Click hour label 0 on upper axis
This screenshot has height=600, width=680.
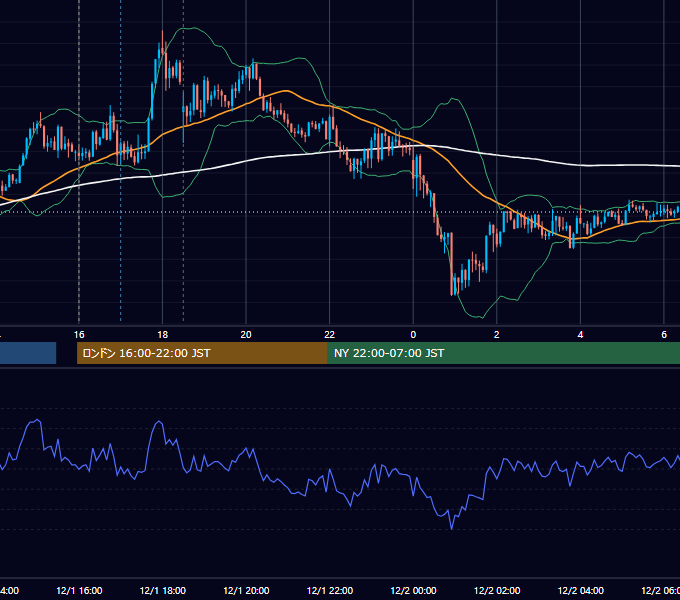click(x=413, y=335)
